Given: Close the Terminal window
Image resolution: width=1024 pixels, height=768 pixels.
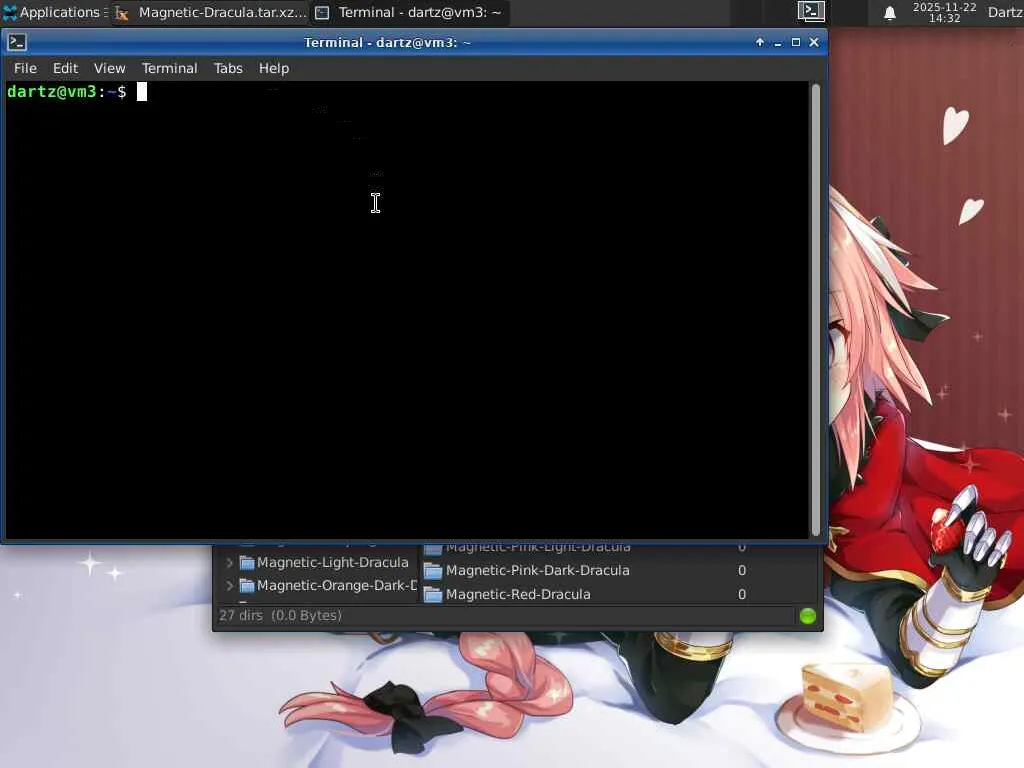Looking at the screenshot, I should tap(814, 42).
